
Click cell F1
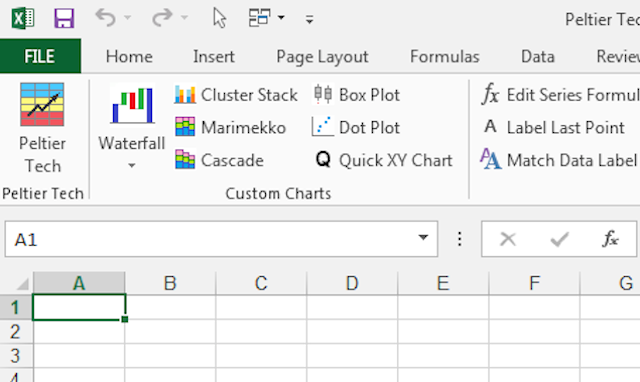point(534,307)
